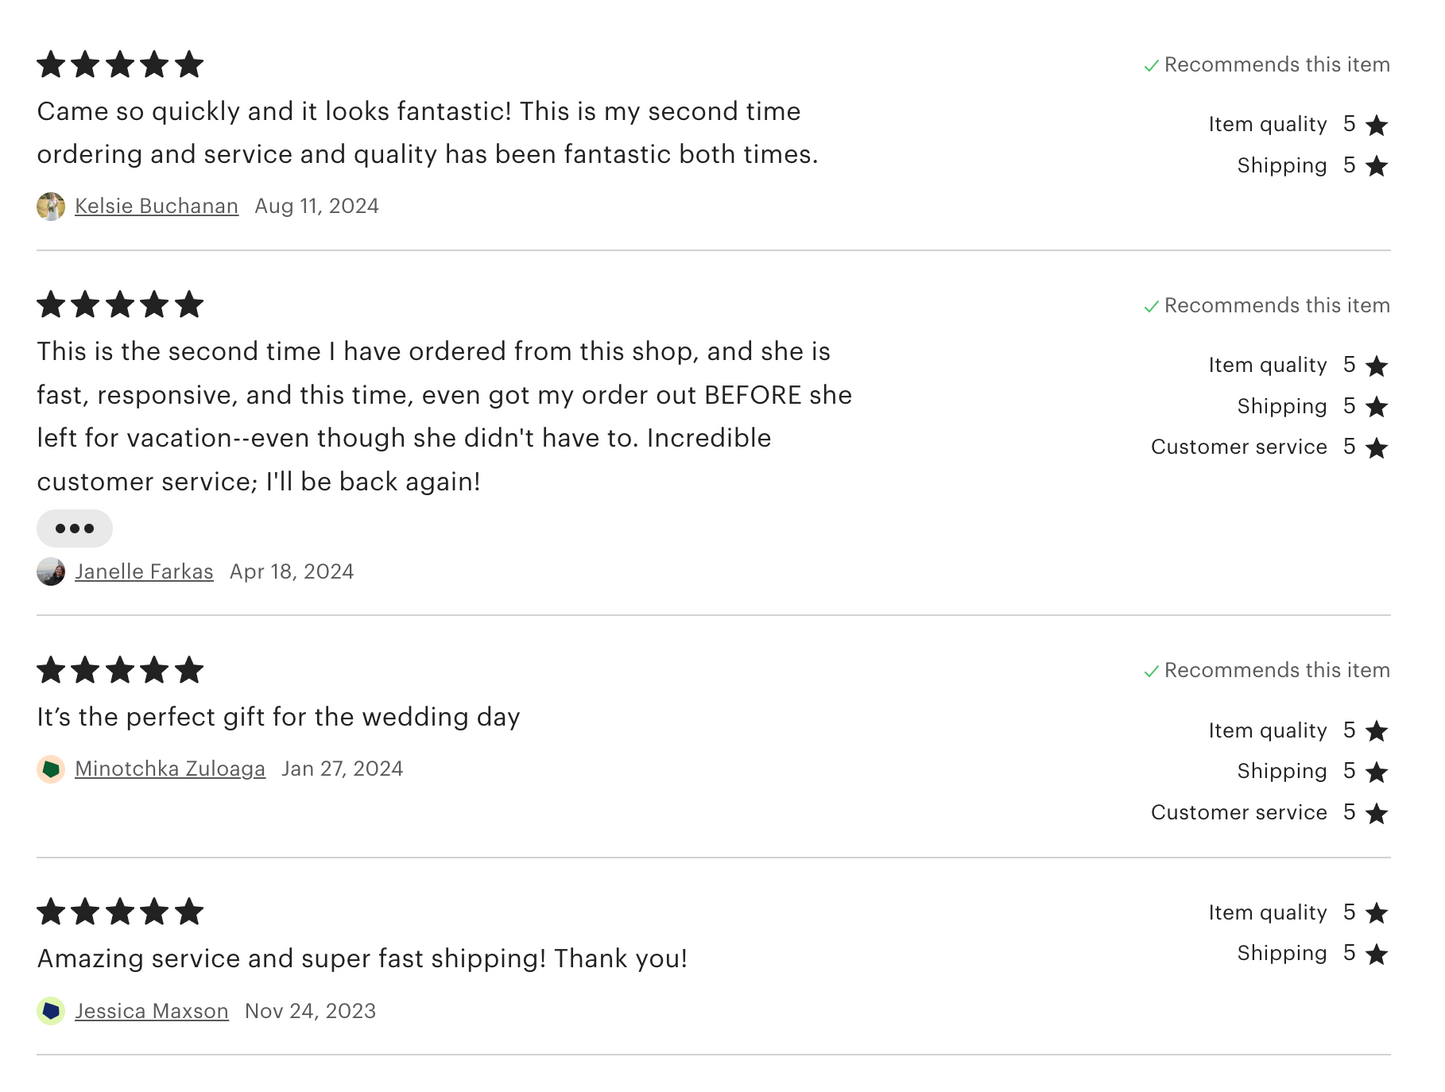Click the Aug 11, 2024 review date
The height and width of the screenshot is (1092, 1445).
tap(317, 206)
